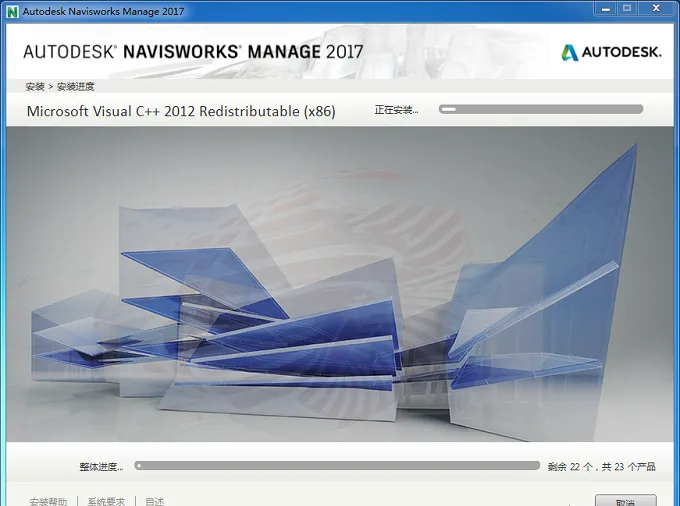Image resolution: width=680 pixels, height=506 pixels.
Task: Click the Navisworks Manage 2017 header banner title
Action: pos(193,52)
